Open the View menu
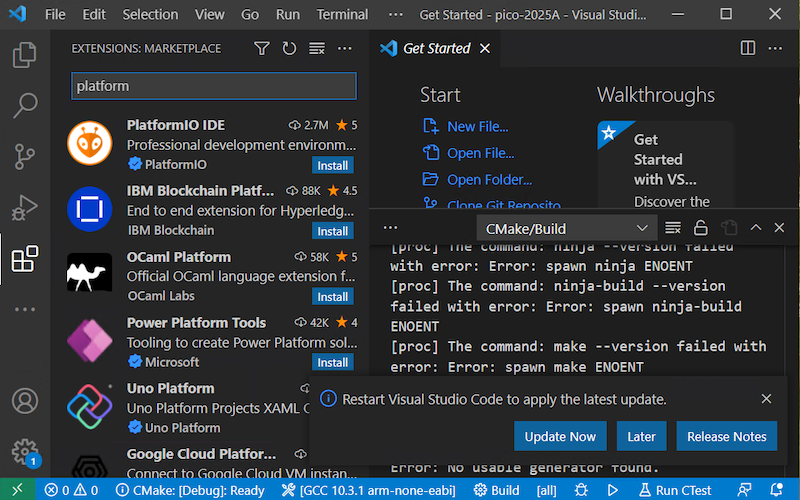The width and height of the screenshot is (800, 500). tap(209, 14)
